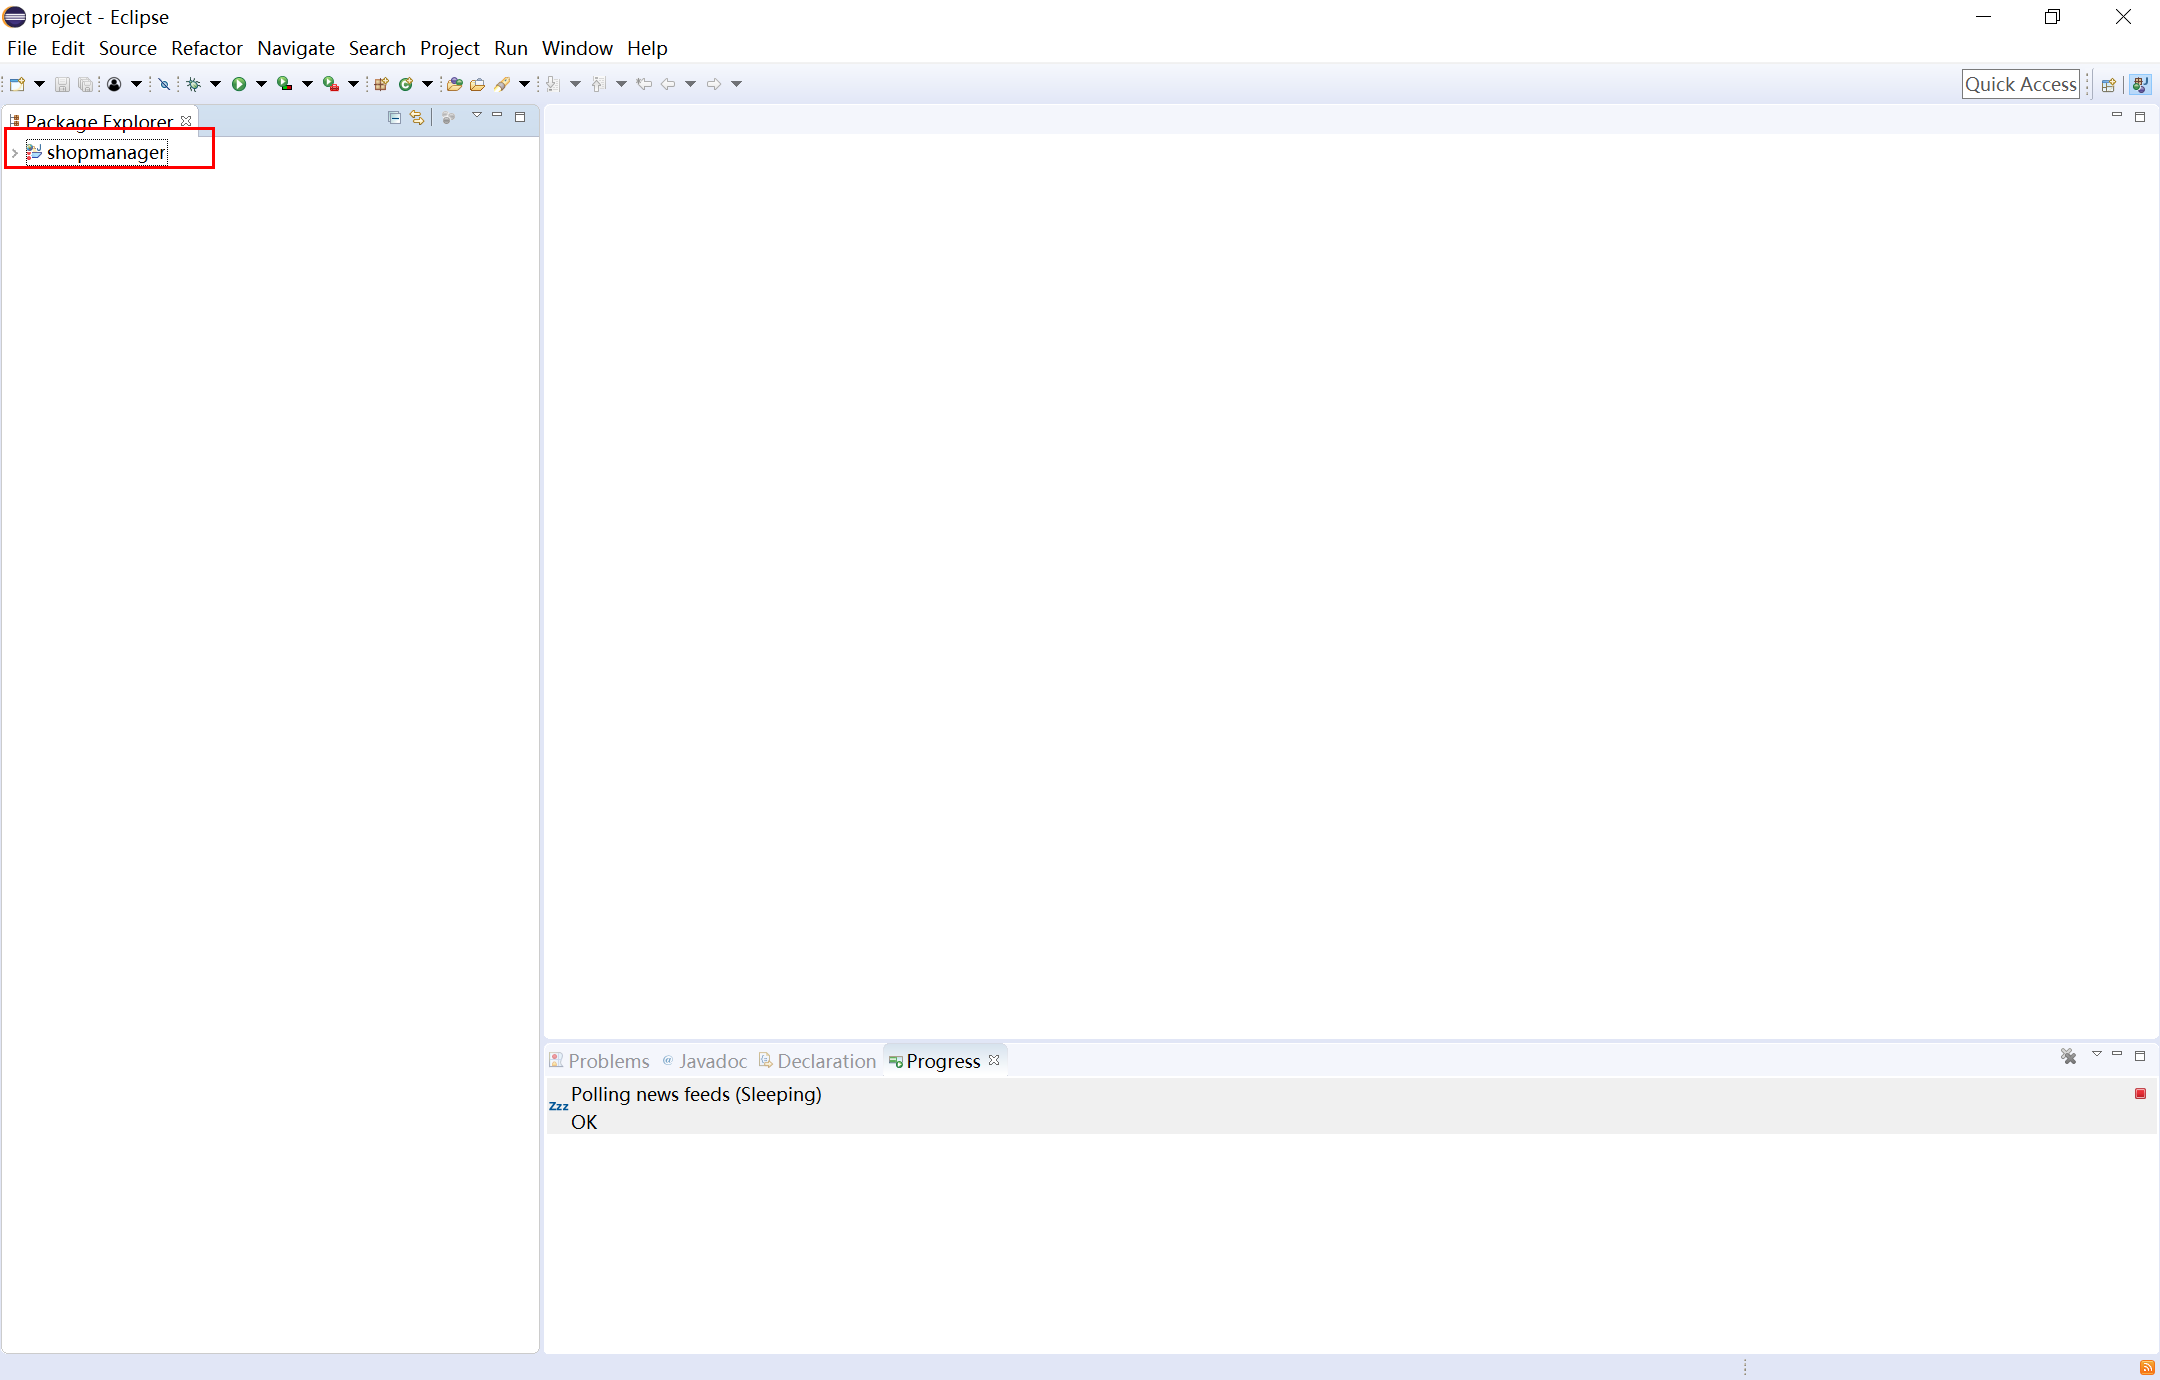Screen dimensions: 2160x1380
Task: Click the Debug bug icon
Action: [194, 84]
